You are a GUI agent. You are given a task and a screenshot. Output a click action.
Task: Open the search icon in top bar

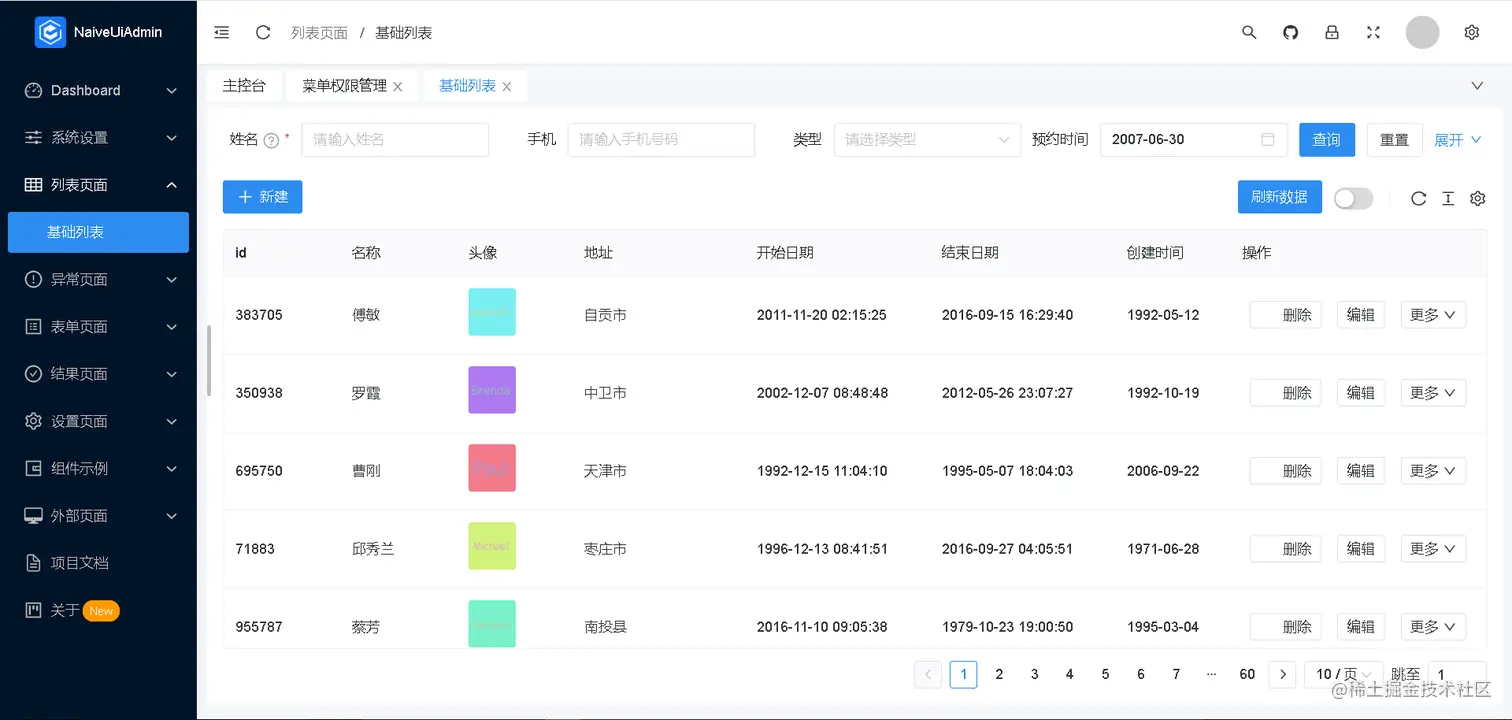[1249, 32]
